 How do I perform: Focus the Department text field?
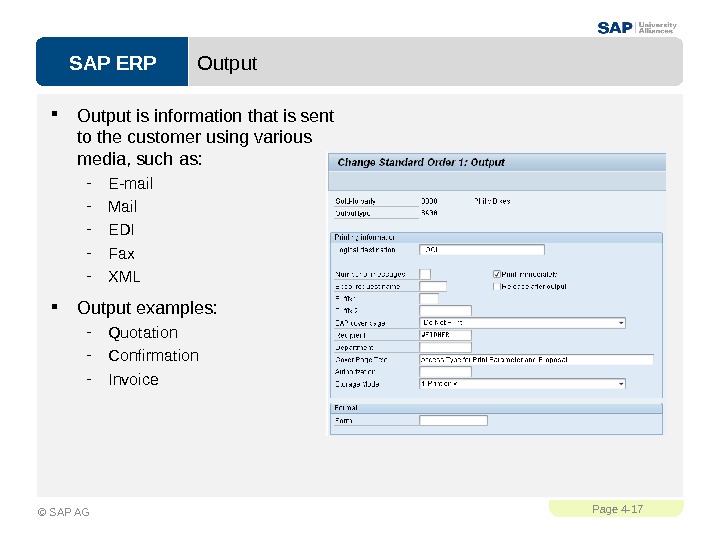click(444, 347)
